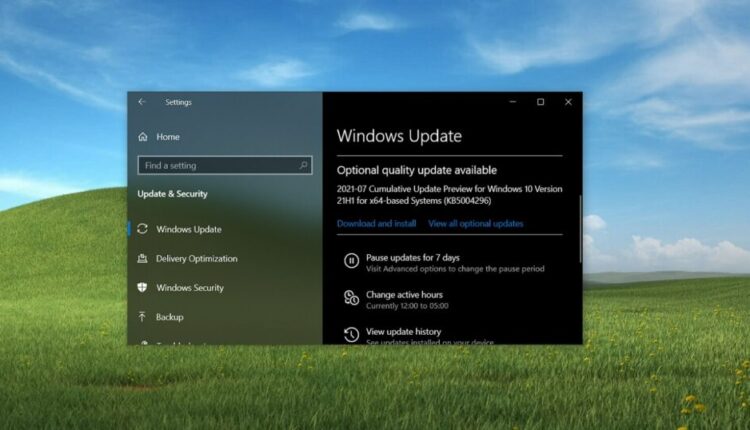Click Visit Advanced options subtitle text

click(x=455, y=269)
